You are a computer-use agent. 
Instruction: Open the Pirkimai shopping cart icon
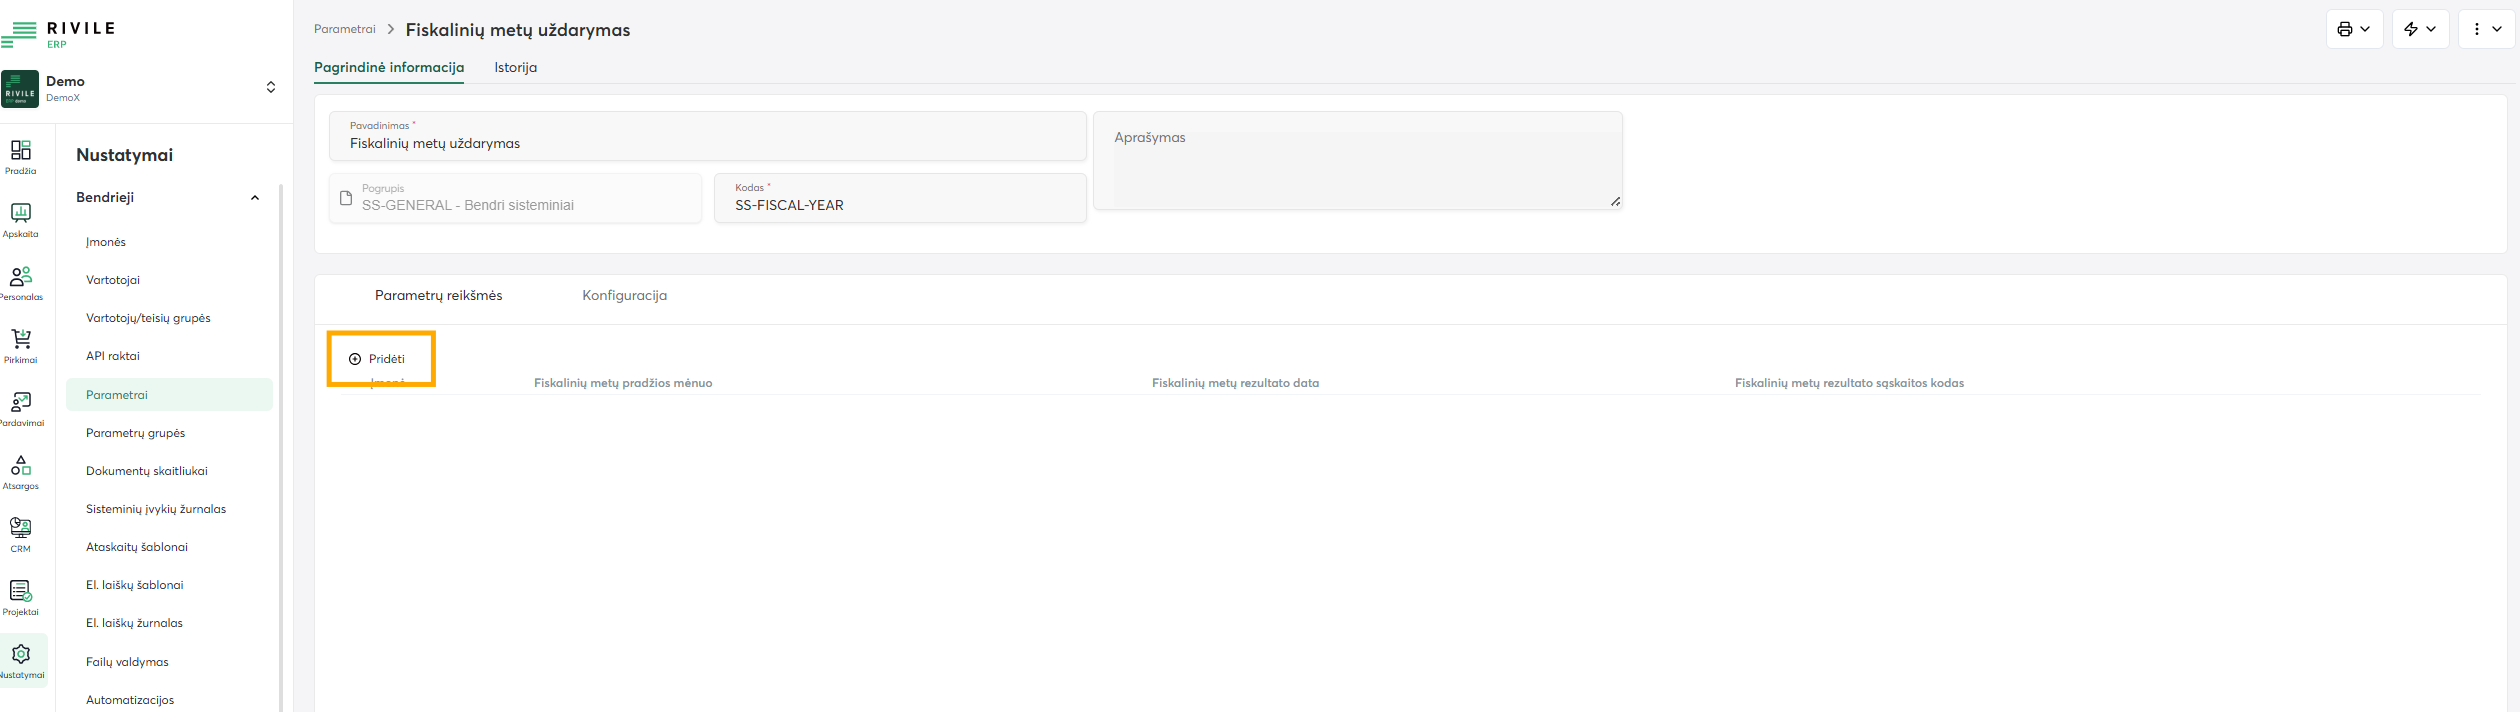21,345
